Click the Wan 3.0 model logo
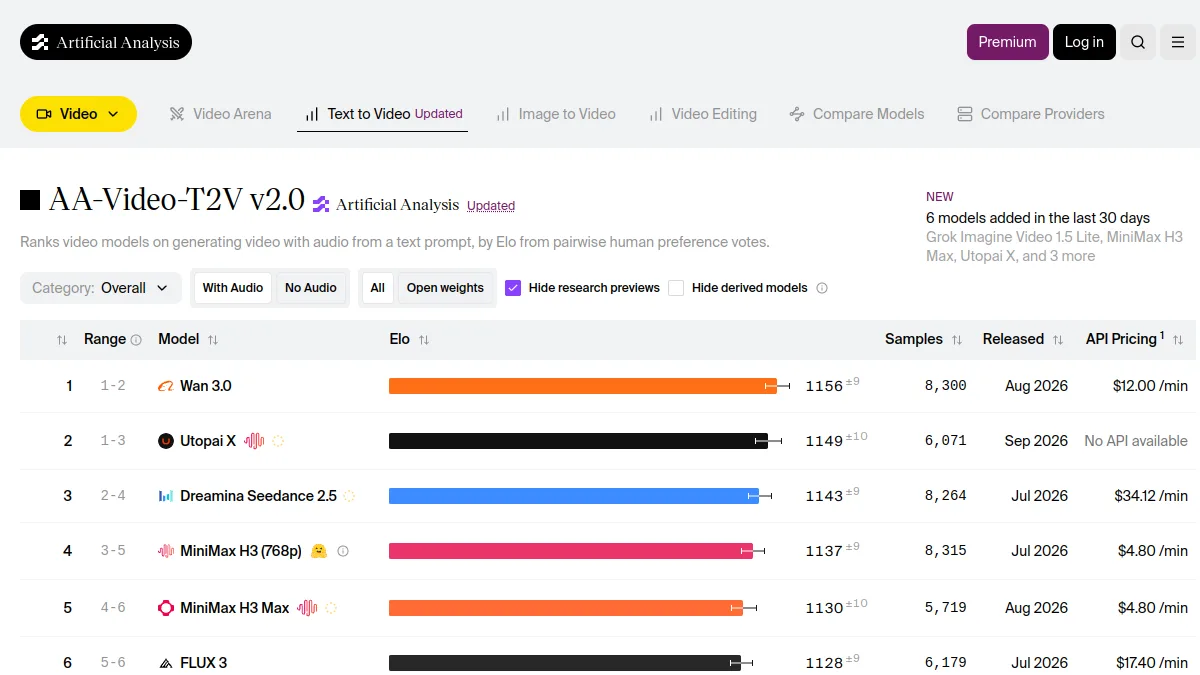1200x675 pixels. (166, 386)
